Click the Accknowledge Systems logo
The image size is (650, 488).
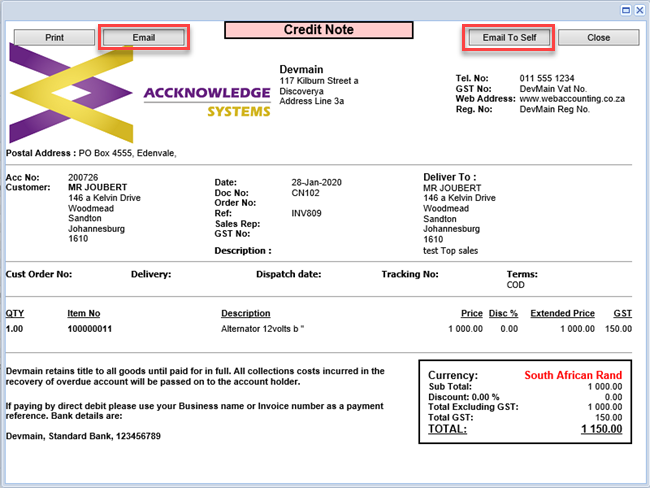coord(140,98)
